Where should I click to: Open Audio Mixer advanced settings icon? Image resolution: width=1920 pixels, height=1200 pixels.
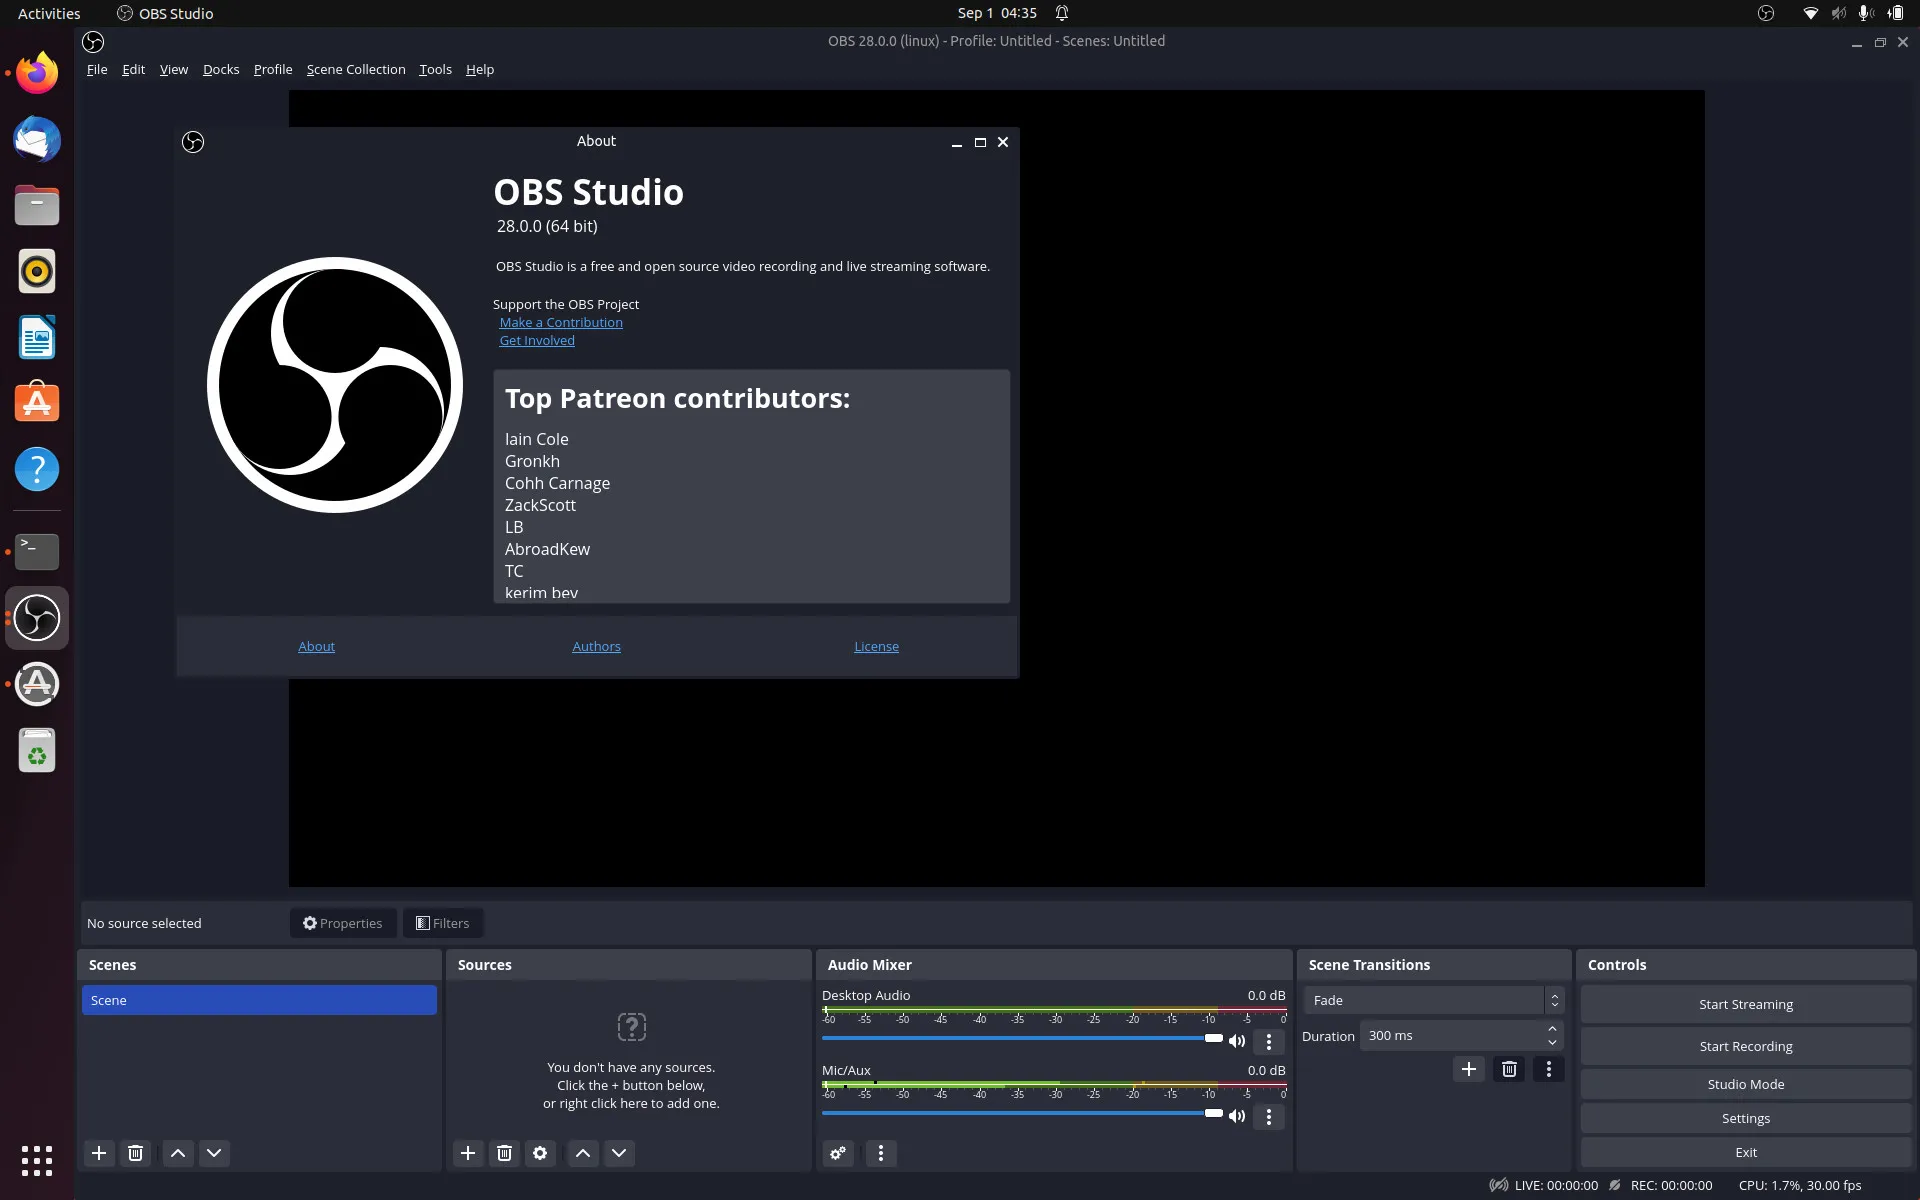pos(838,1152)
